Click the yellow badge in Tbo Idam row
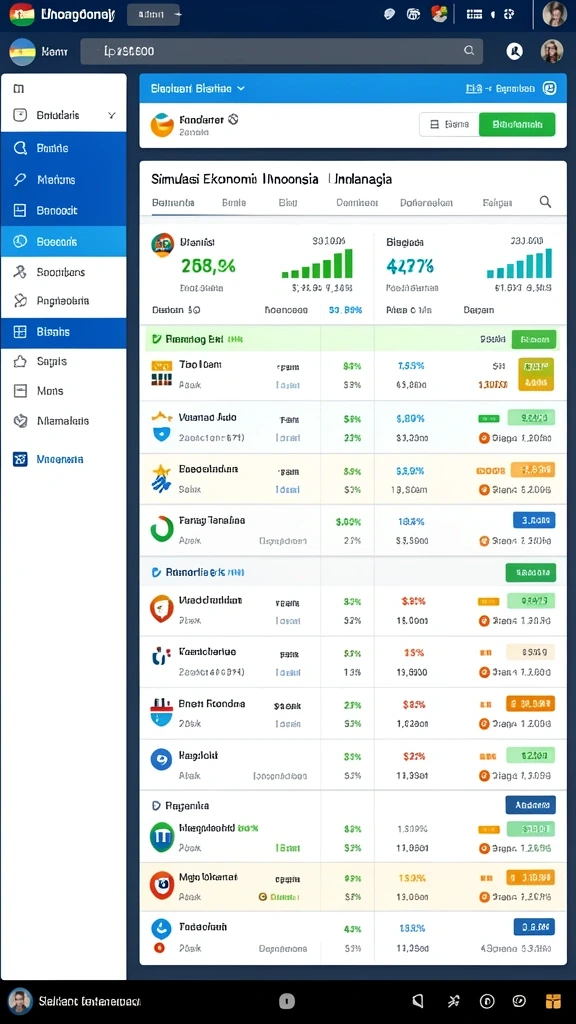576x1024 pixels. [536, 374]
